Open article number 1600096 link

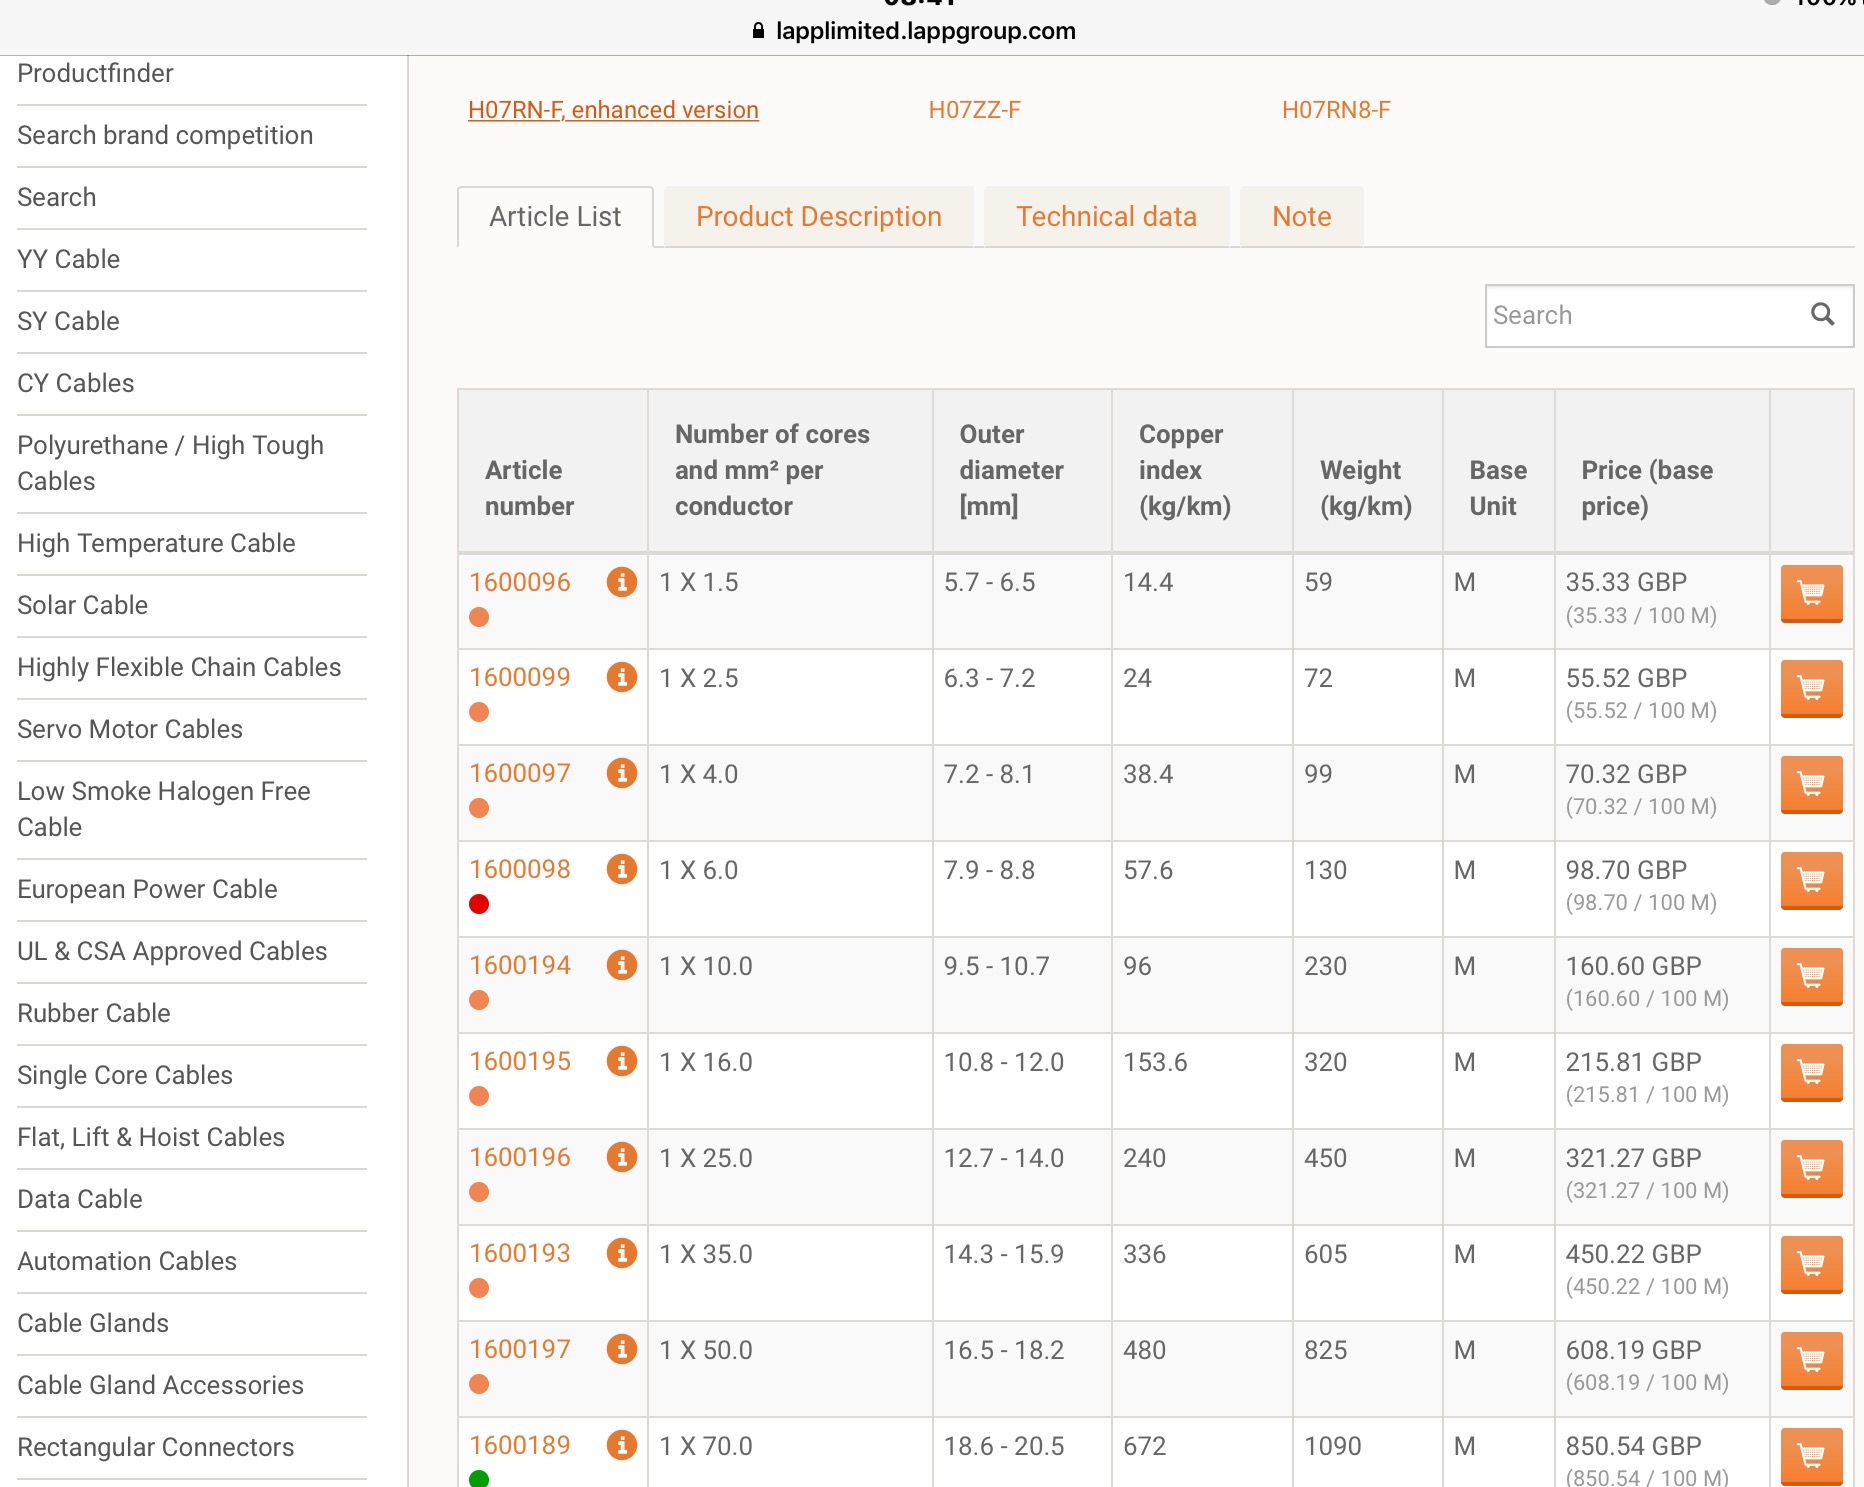tap(520, 582)
